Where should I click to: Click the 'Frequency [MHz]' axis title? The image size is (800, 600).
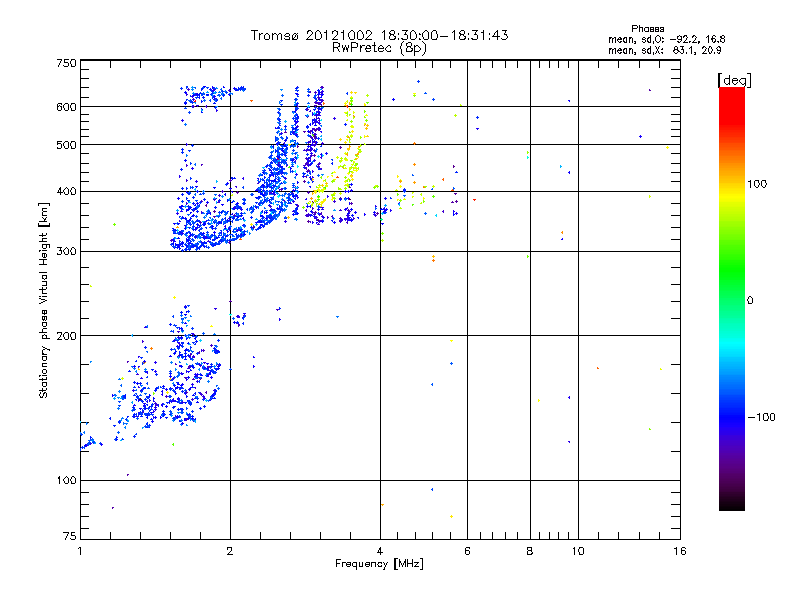[379, 564]
